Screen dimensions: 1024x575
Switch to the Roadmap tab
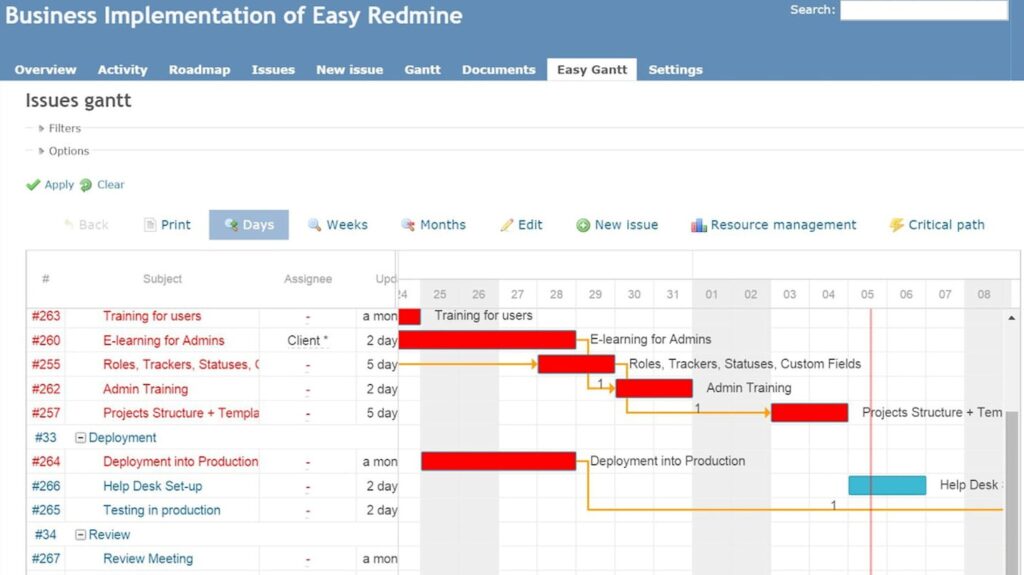pos(199,70)
